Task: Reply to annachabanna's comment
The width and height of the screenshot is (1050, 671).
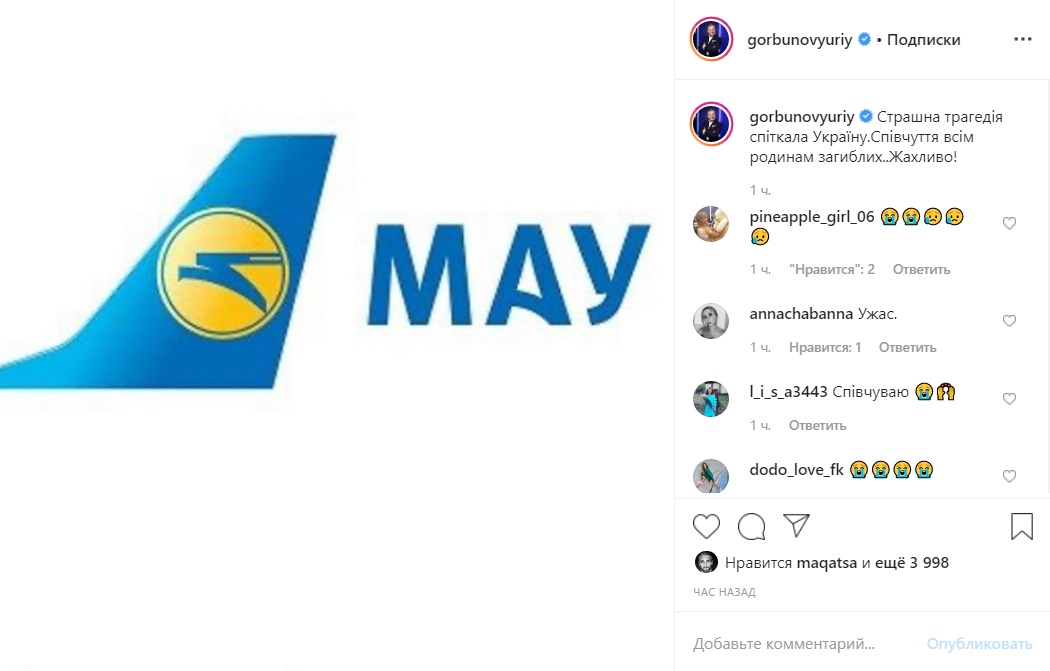Action: (x=907, y=348)
